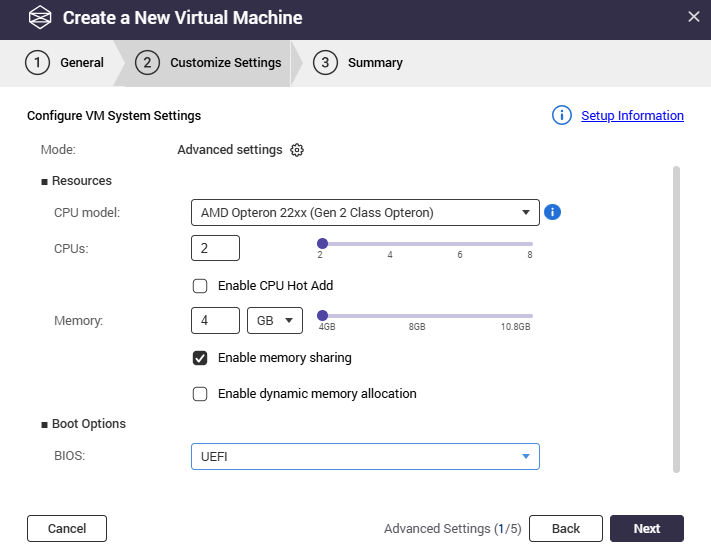Viewport: 711px width, 559px height.
Task: Close the Create a New Virtual Machine dialog
Action: click(694, 17)
